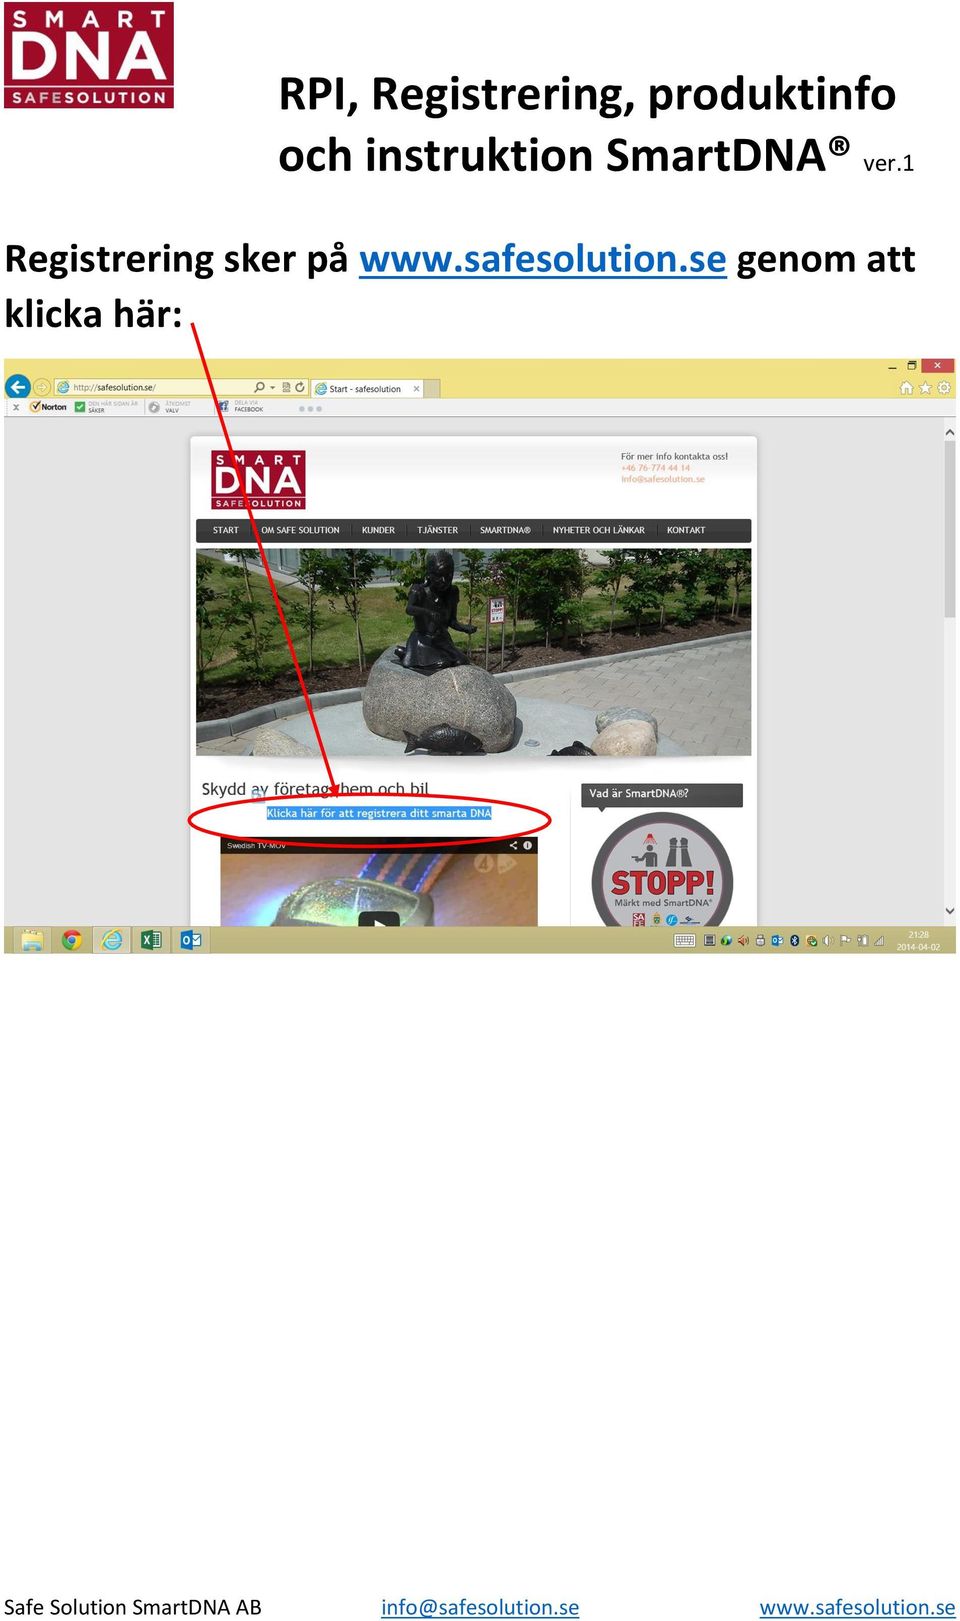
Task: Open Outlook from the taskbar
Action: click(x=191, y=940)
